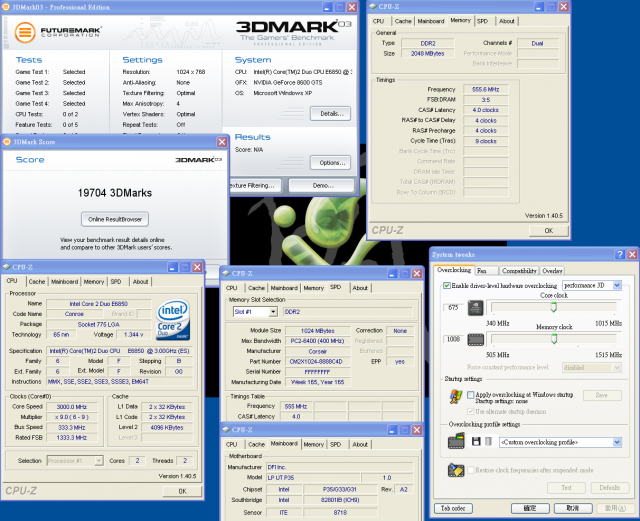Viewport: 640px width, 521px height.
Task: Click the CPU-Z Mainboard window title icon
Action: [226, 430]
